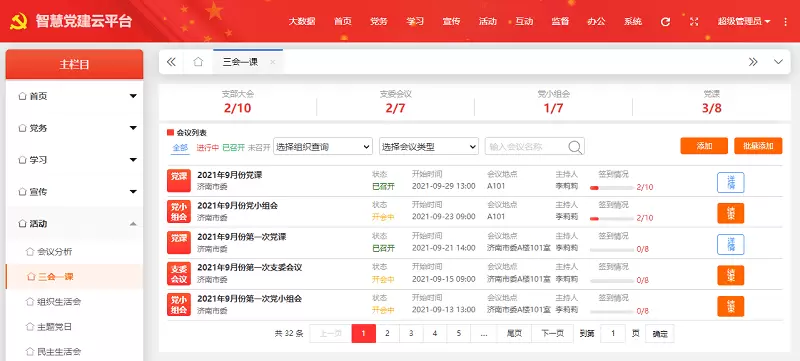Click the 批量添加 button

[758, 146]
